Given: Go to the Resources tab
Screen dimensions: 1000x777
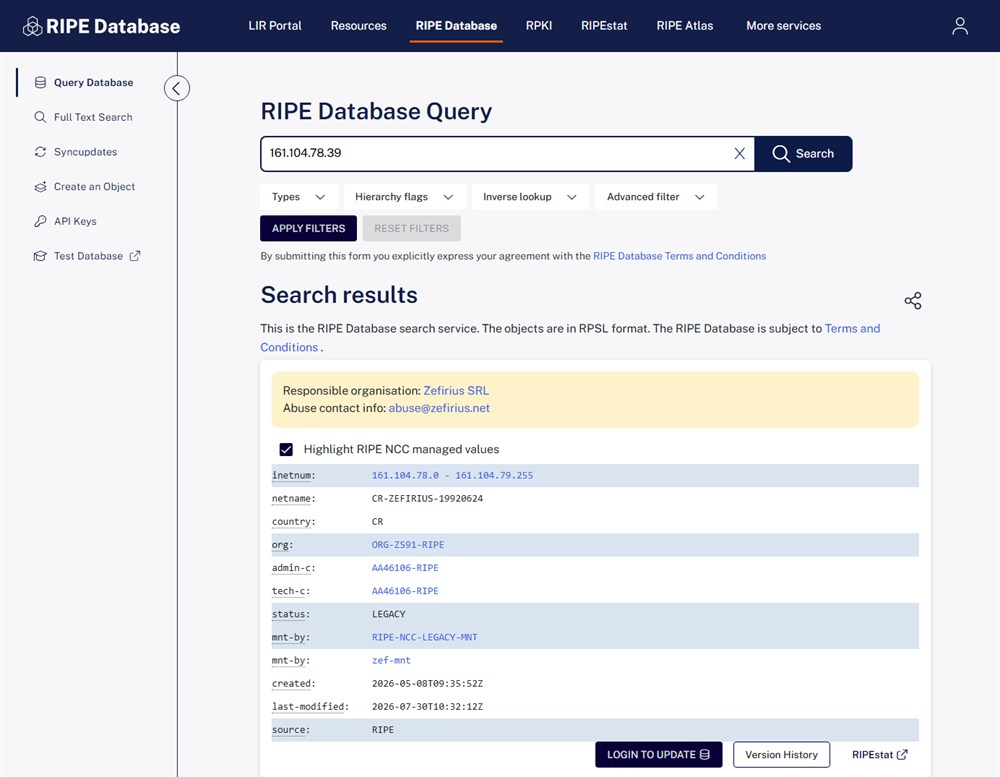Looking at the screenshot, I should 358,26.
